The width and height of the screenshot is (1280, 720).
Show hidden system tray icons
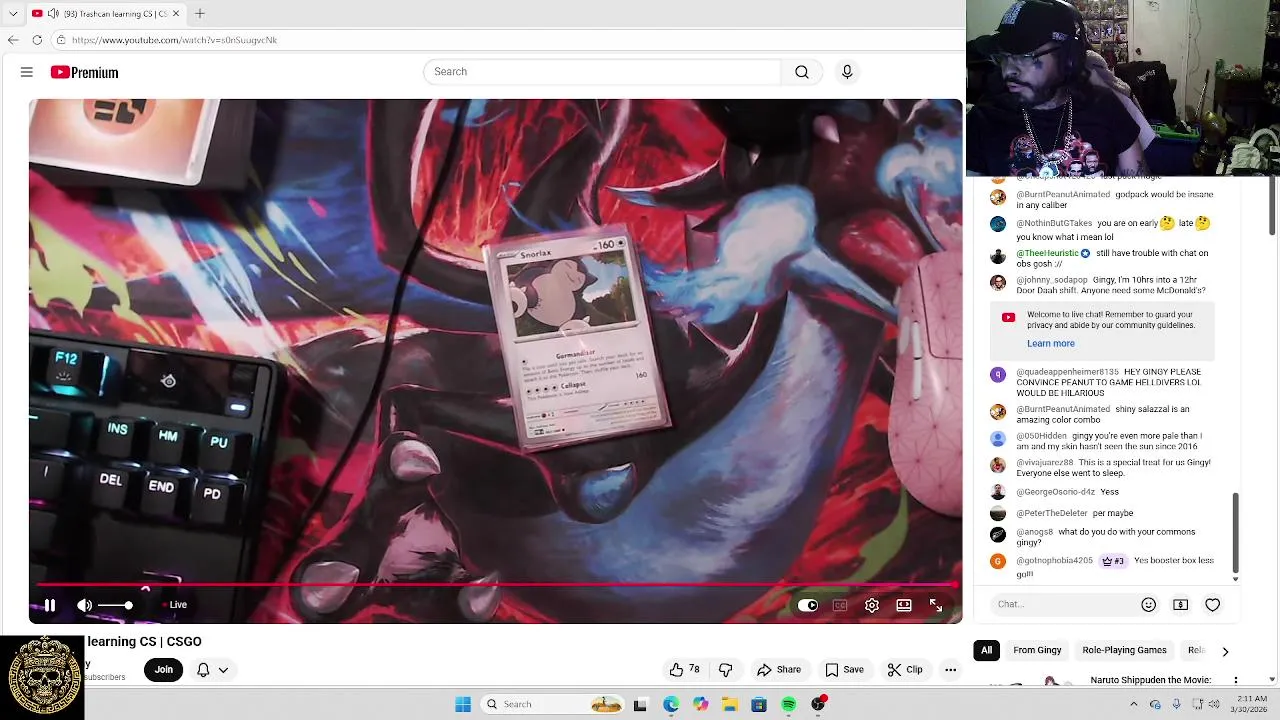click(1133, 704)
